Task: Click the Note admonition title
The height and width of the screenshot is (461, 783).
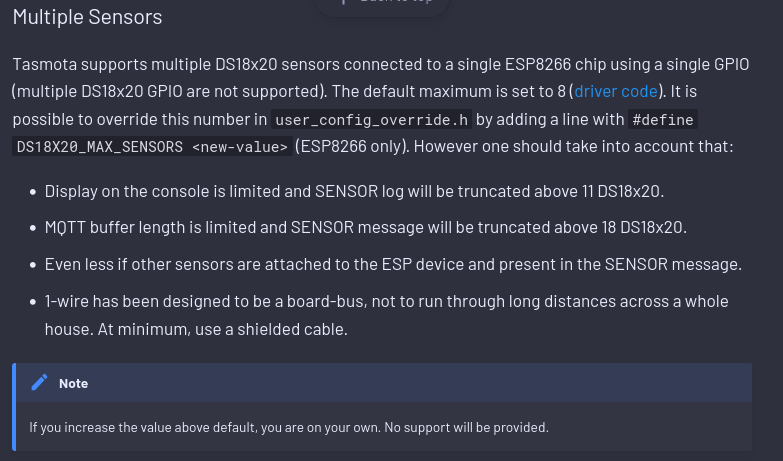Action: click(x=73, y=384)
